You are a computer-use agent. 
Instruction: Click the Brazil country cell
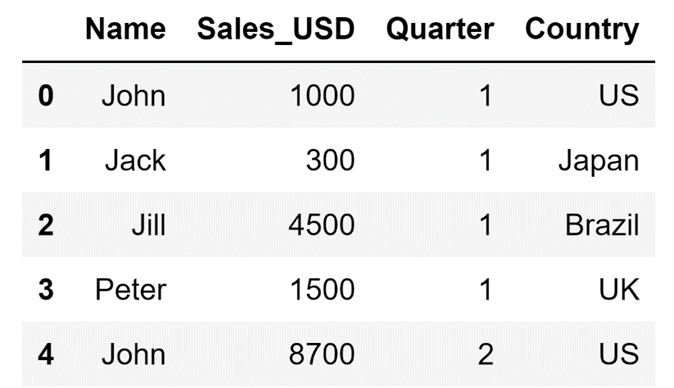coord(602,225)
